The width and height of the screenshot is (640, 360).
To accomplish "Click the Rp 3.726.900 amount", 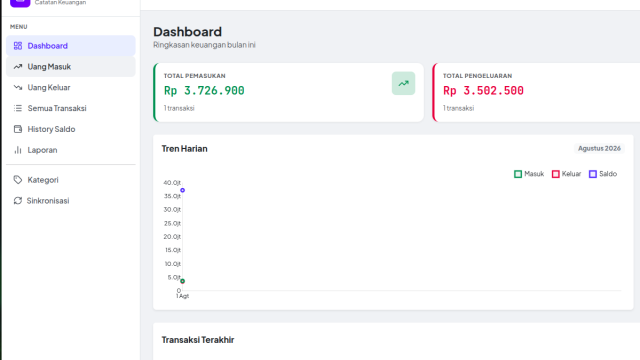I will pyautogui.click(x=204, y=91).
